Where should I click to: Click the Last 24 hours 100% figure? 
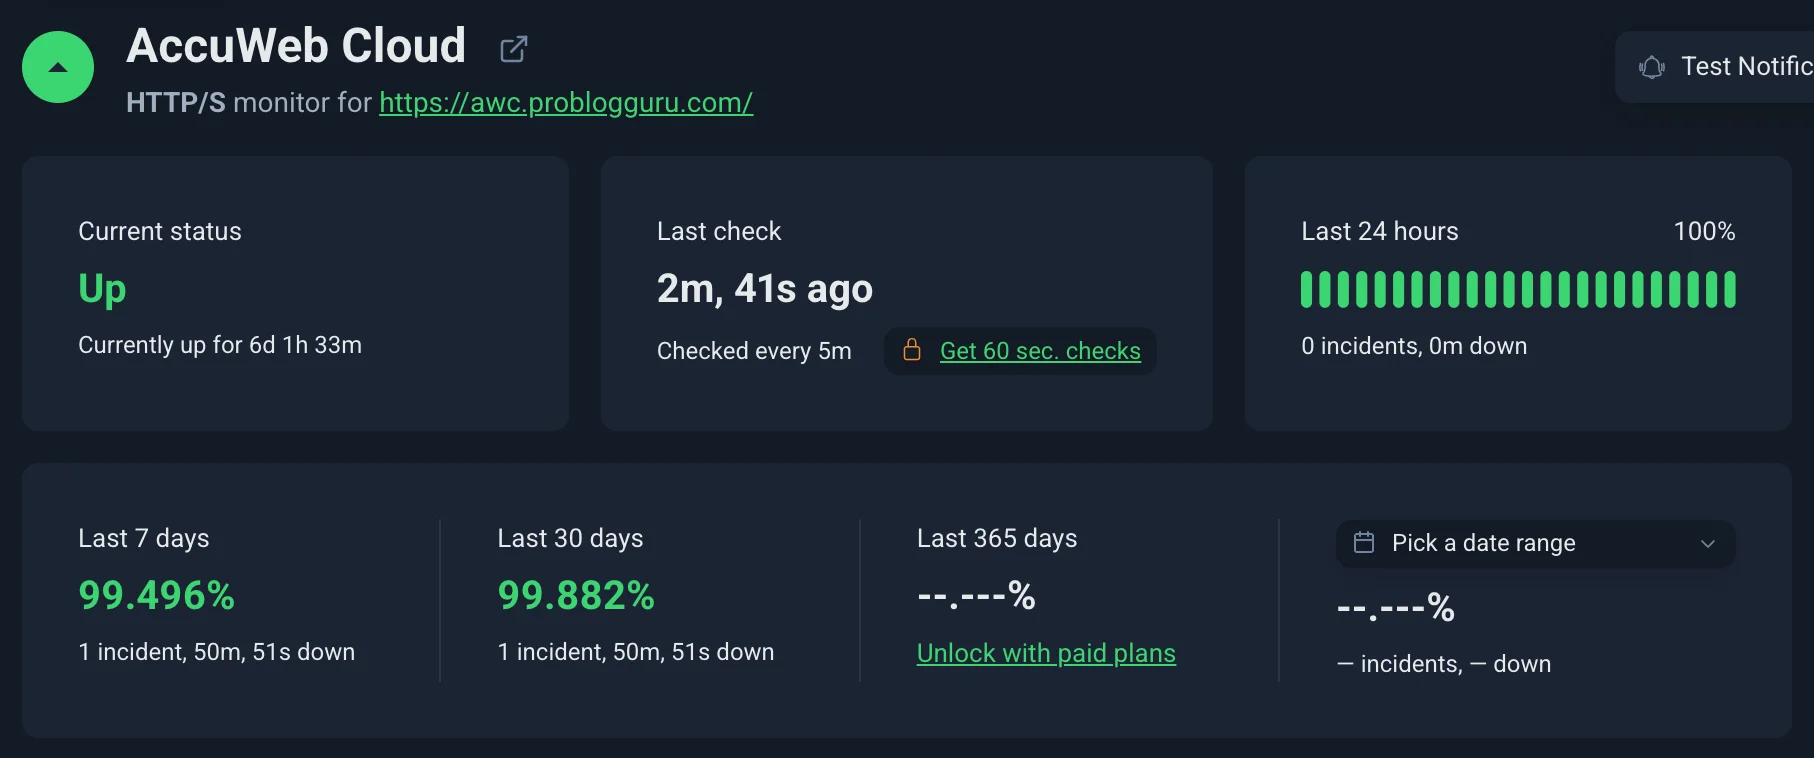1704,232
